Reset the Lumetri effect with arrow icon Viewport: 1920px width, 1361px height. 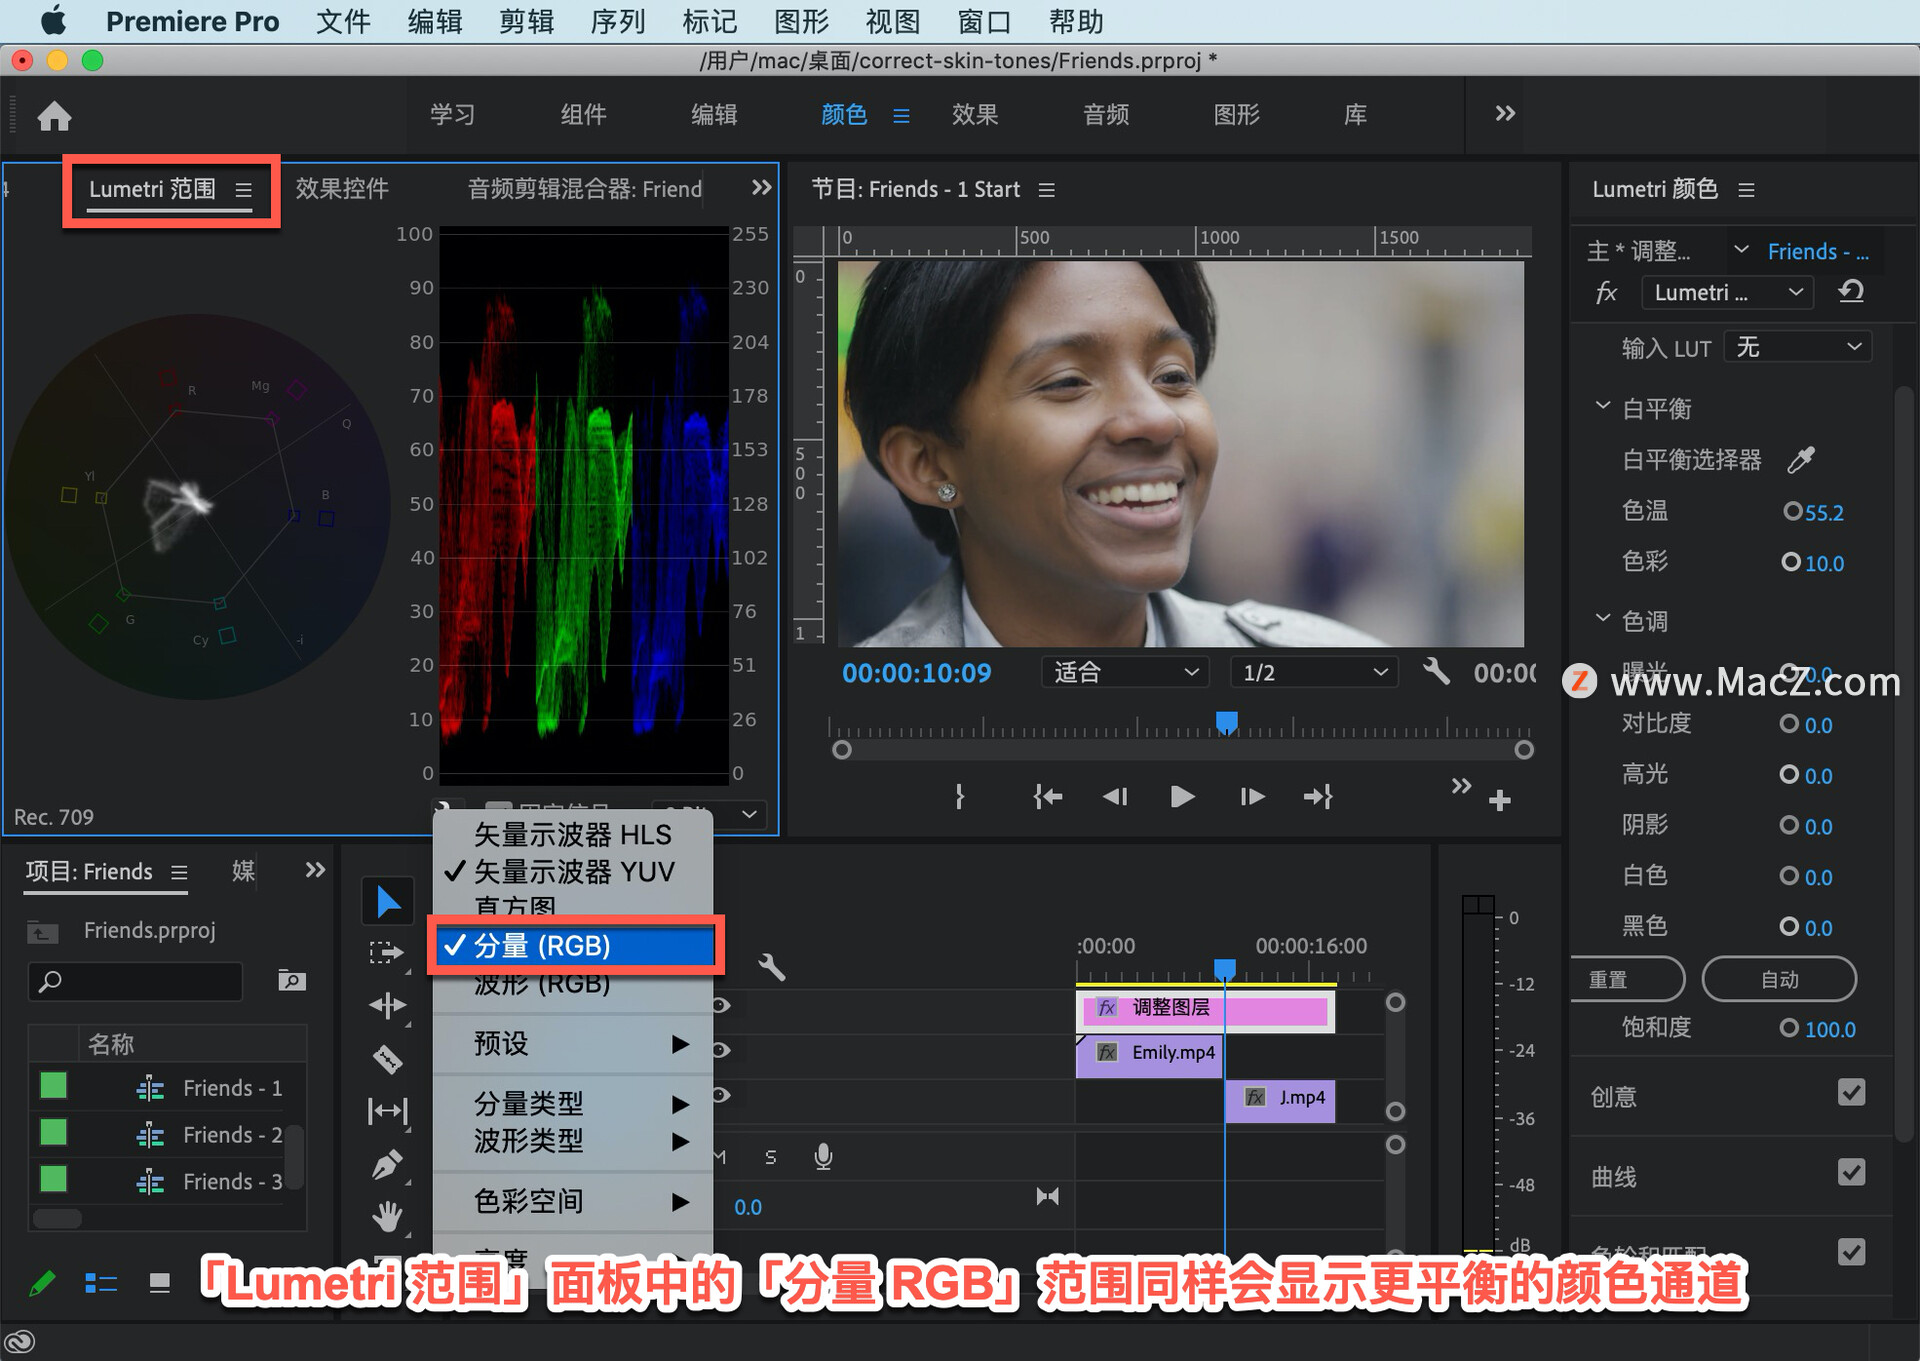click(1851, 292)
